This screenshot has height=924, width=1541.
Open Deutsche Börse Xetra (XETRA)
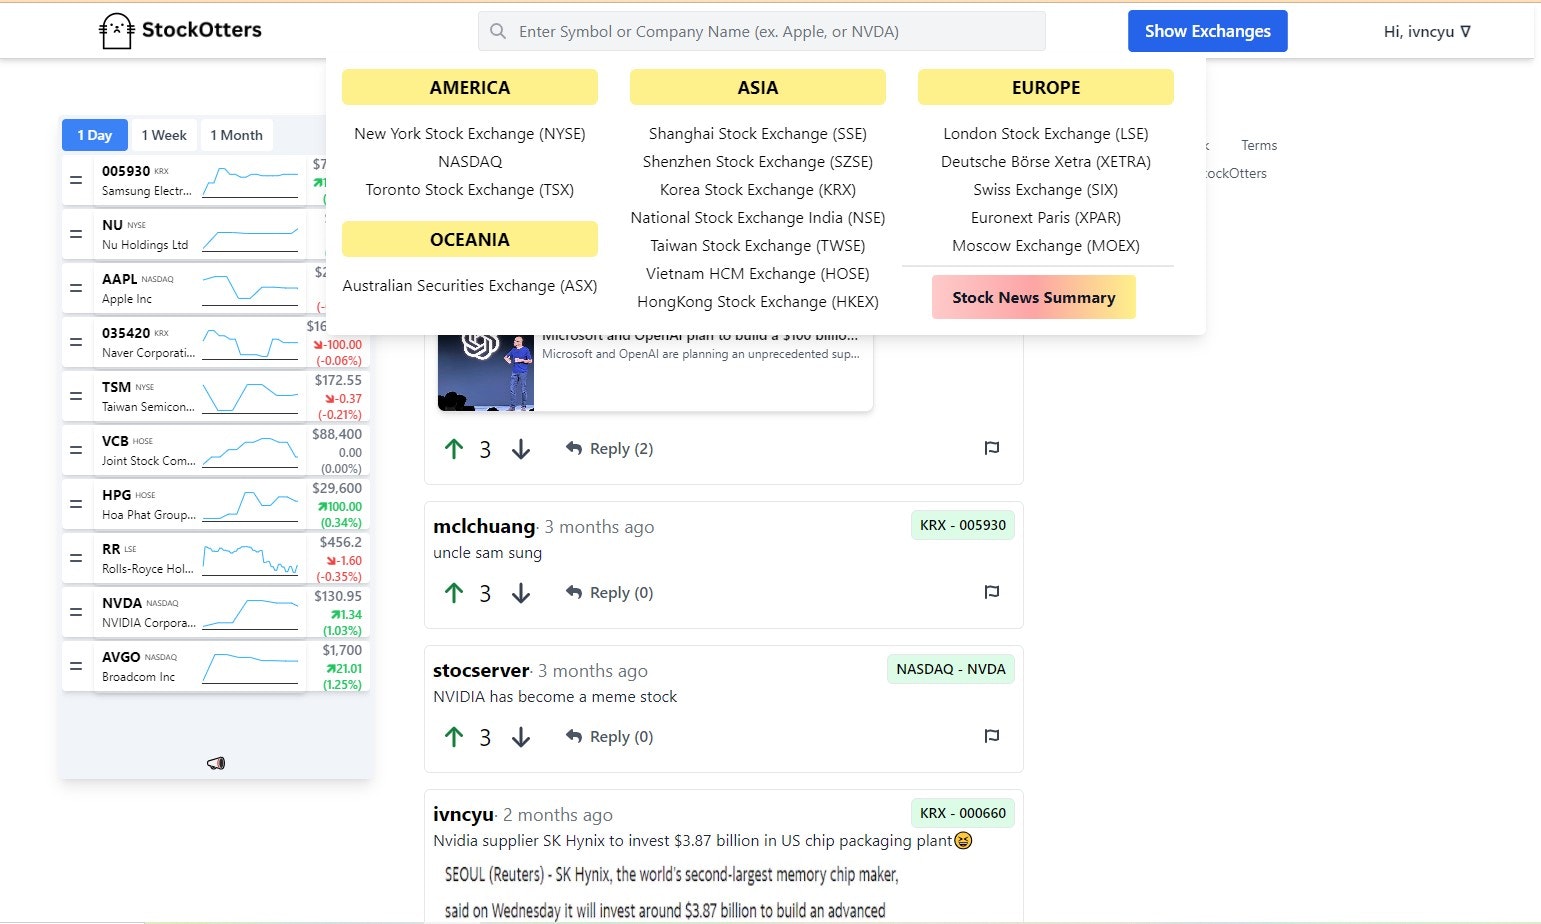tap(1046, 162)
